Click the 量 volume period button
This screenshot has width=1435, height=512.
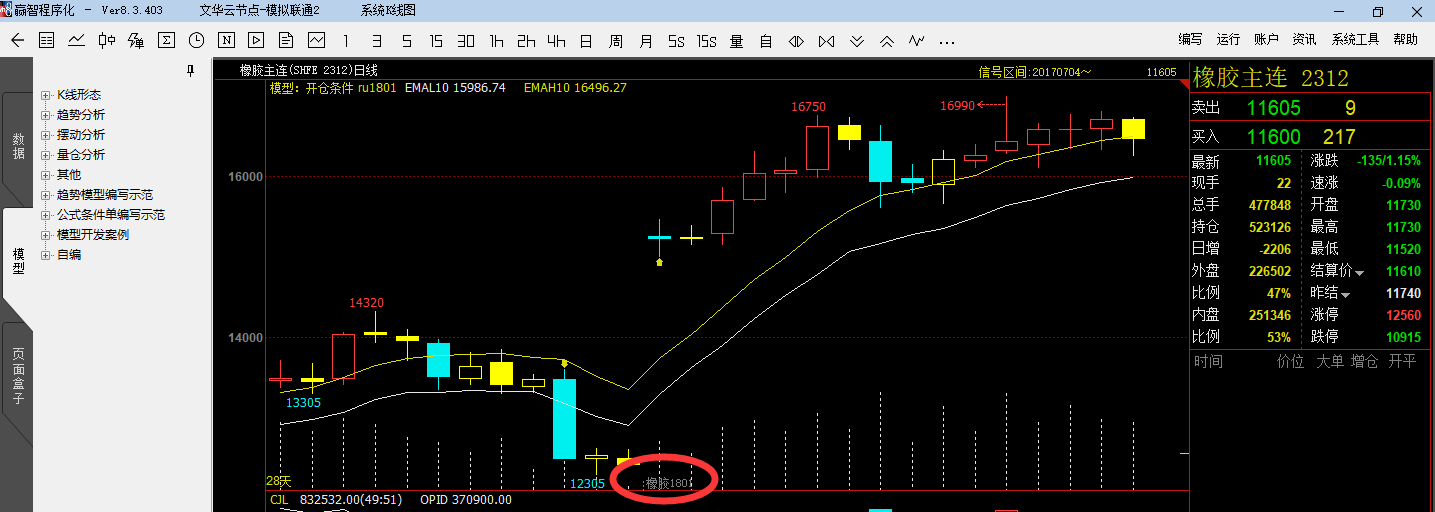tap(737, 41)
